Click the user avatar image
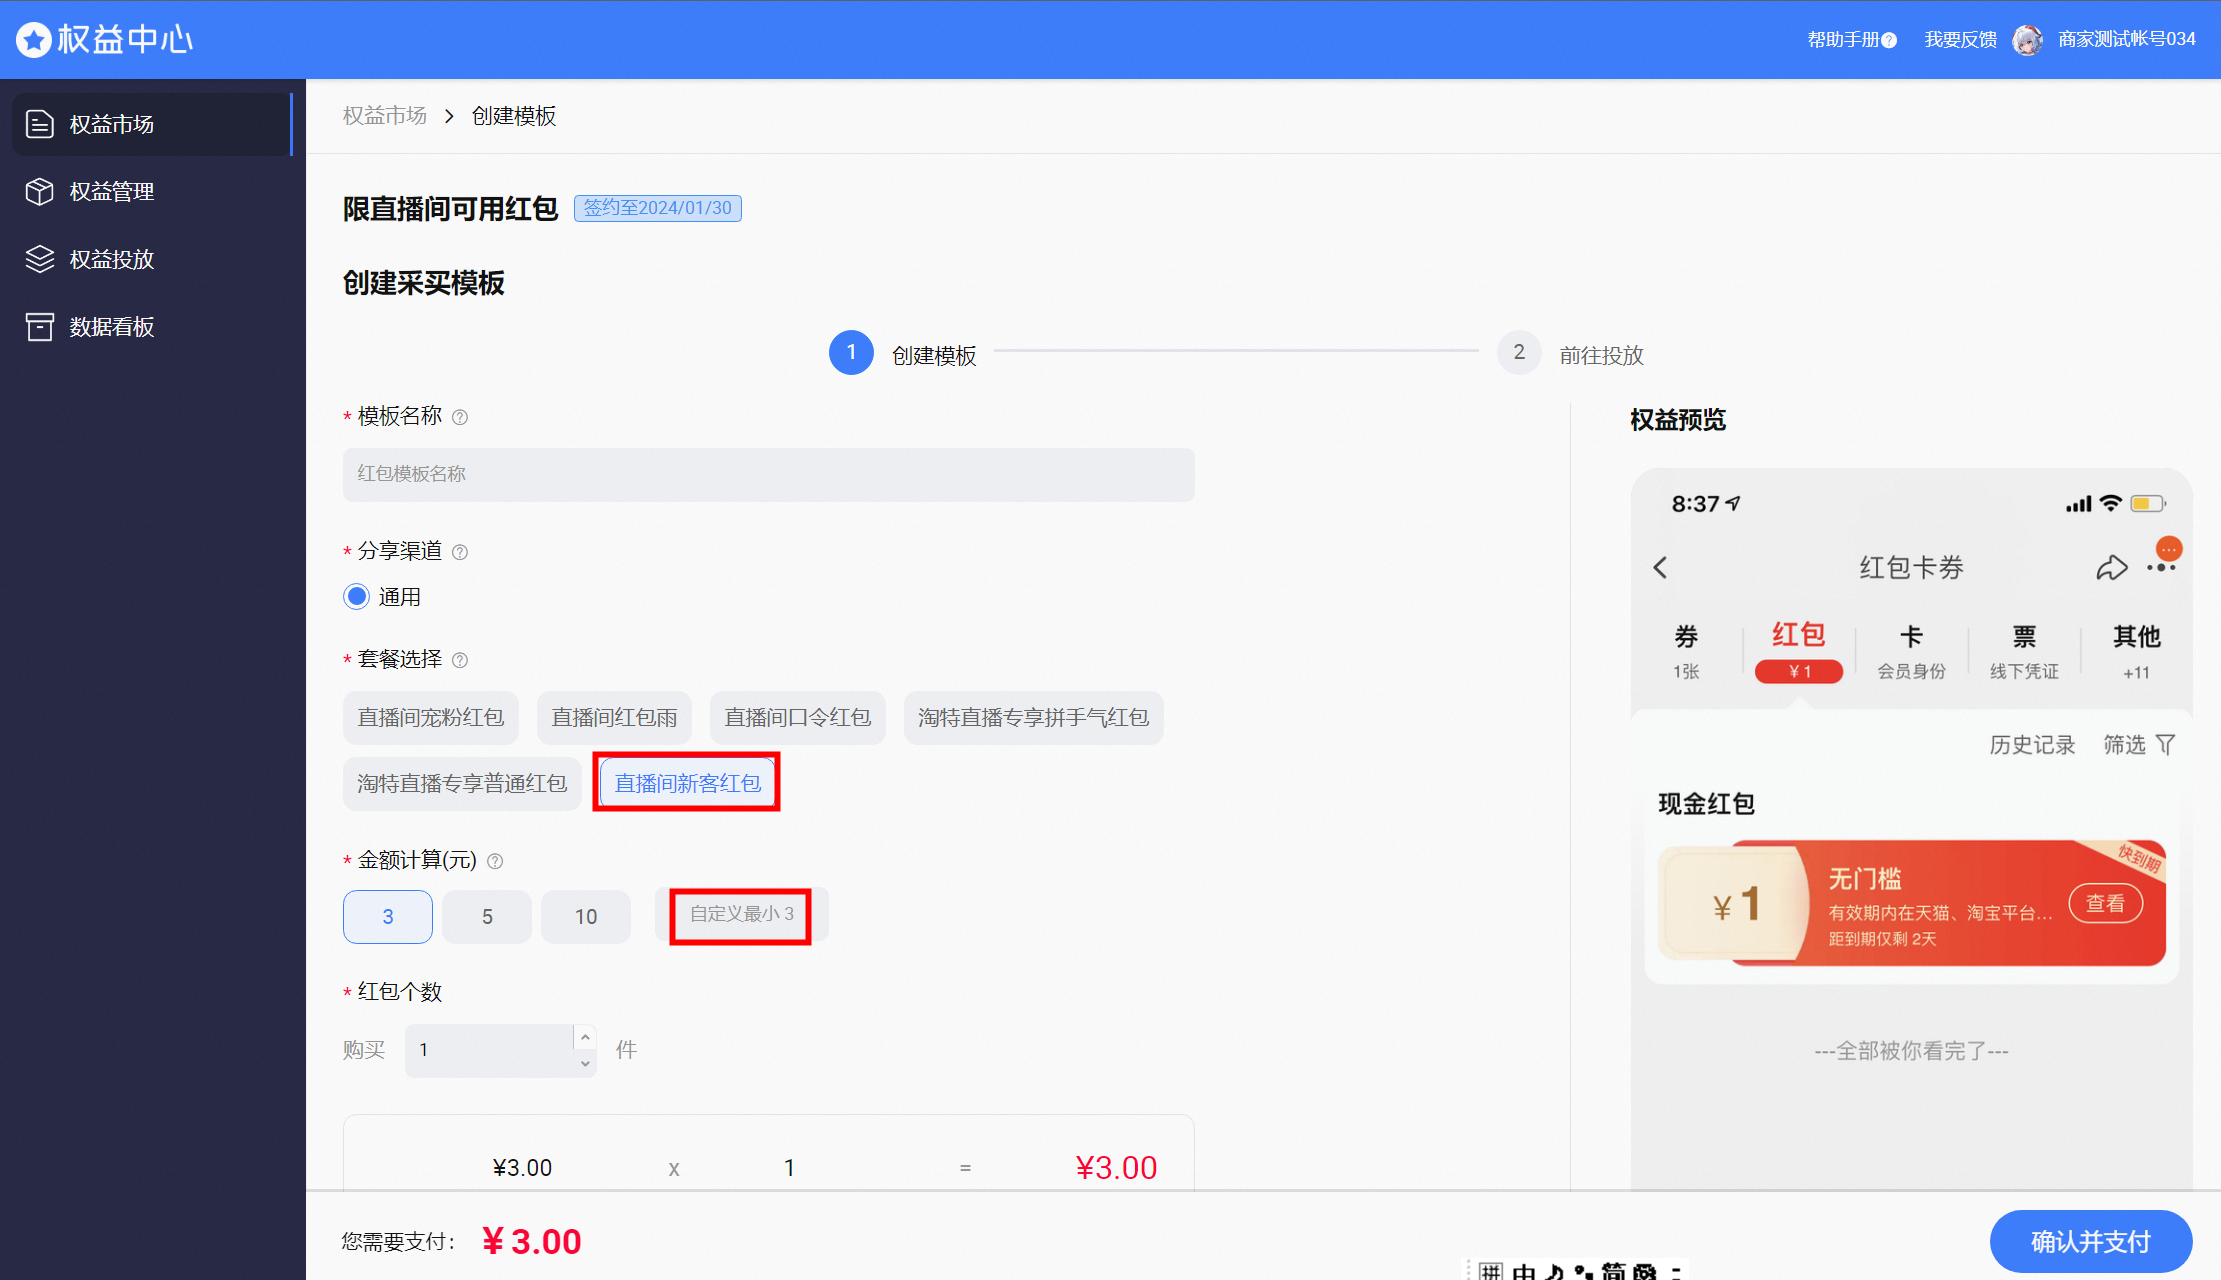 [x=2027, y=40]
